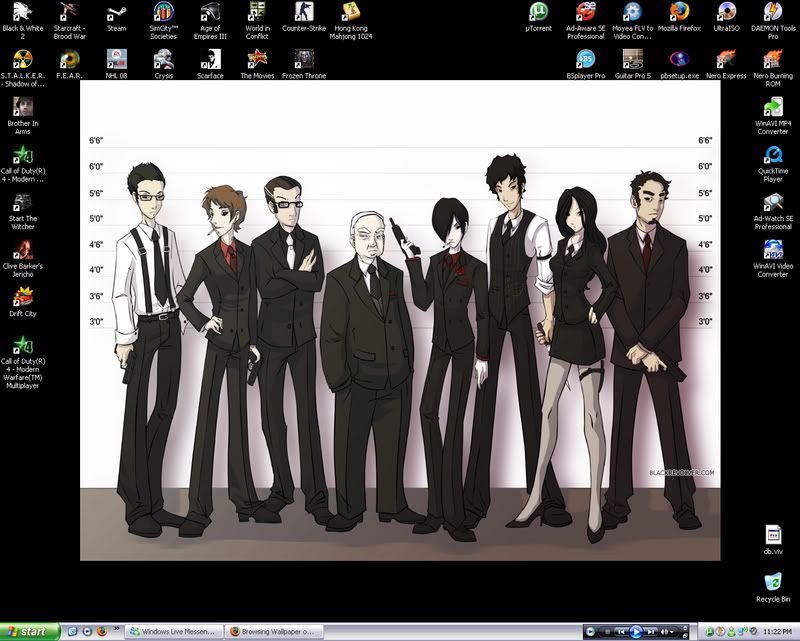The image size is (800, 641).
Task: Open the Black & White 2 desktop shortcut
Action: (22, 20)
